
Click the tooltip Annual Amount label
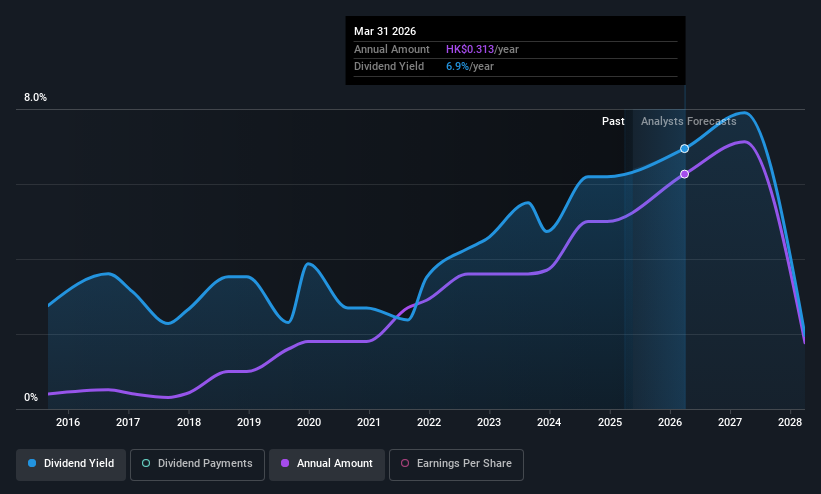[392, 49]
